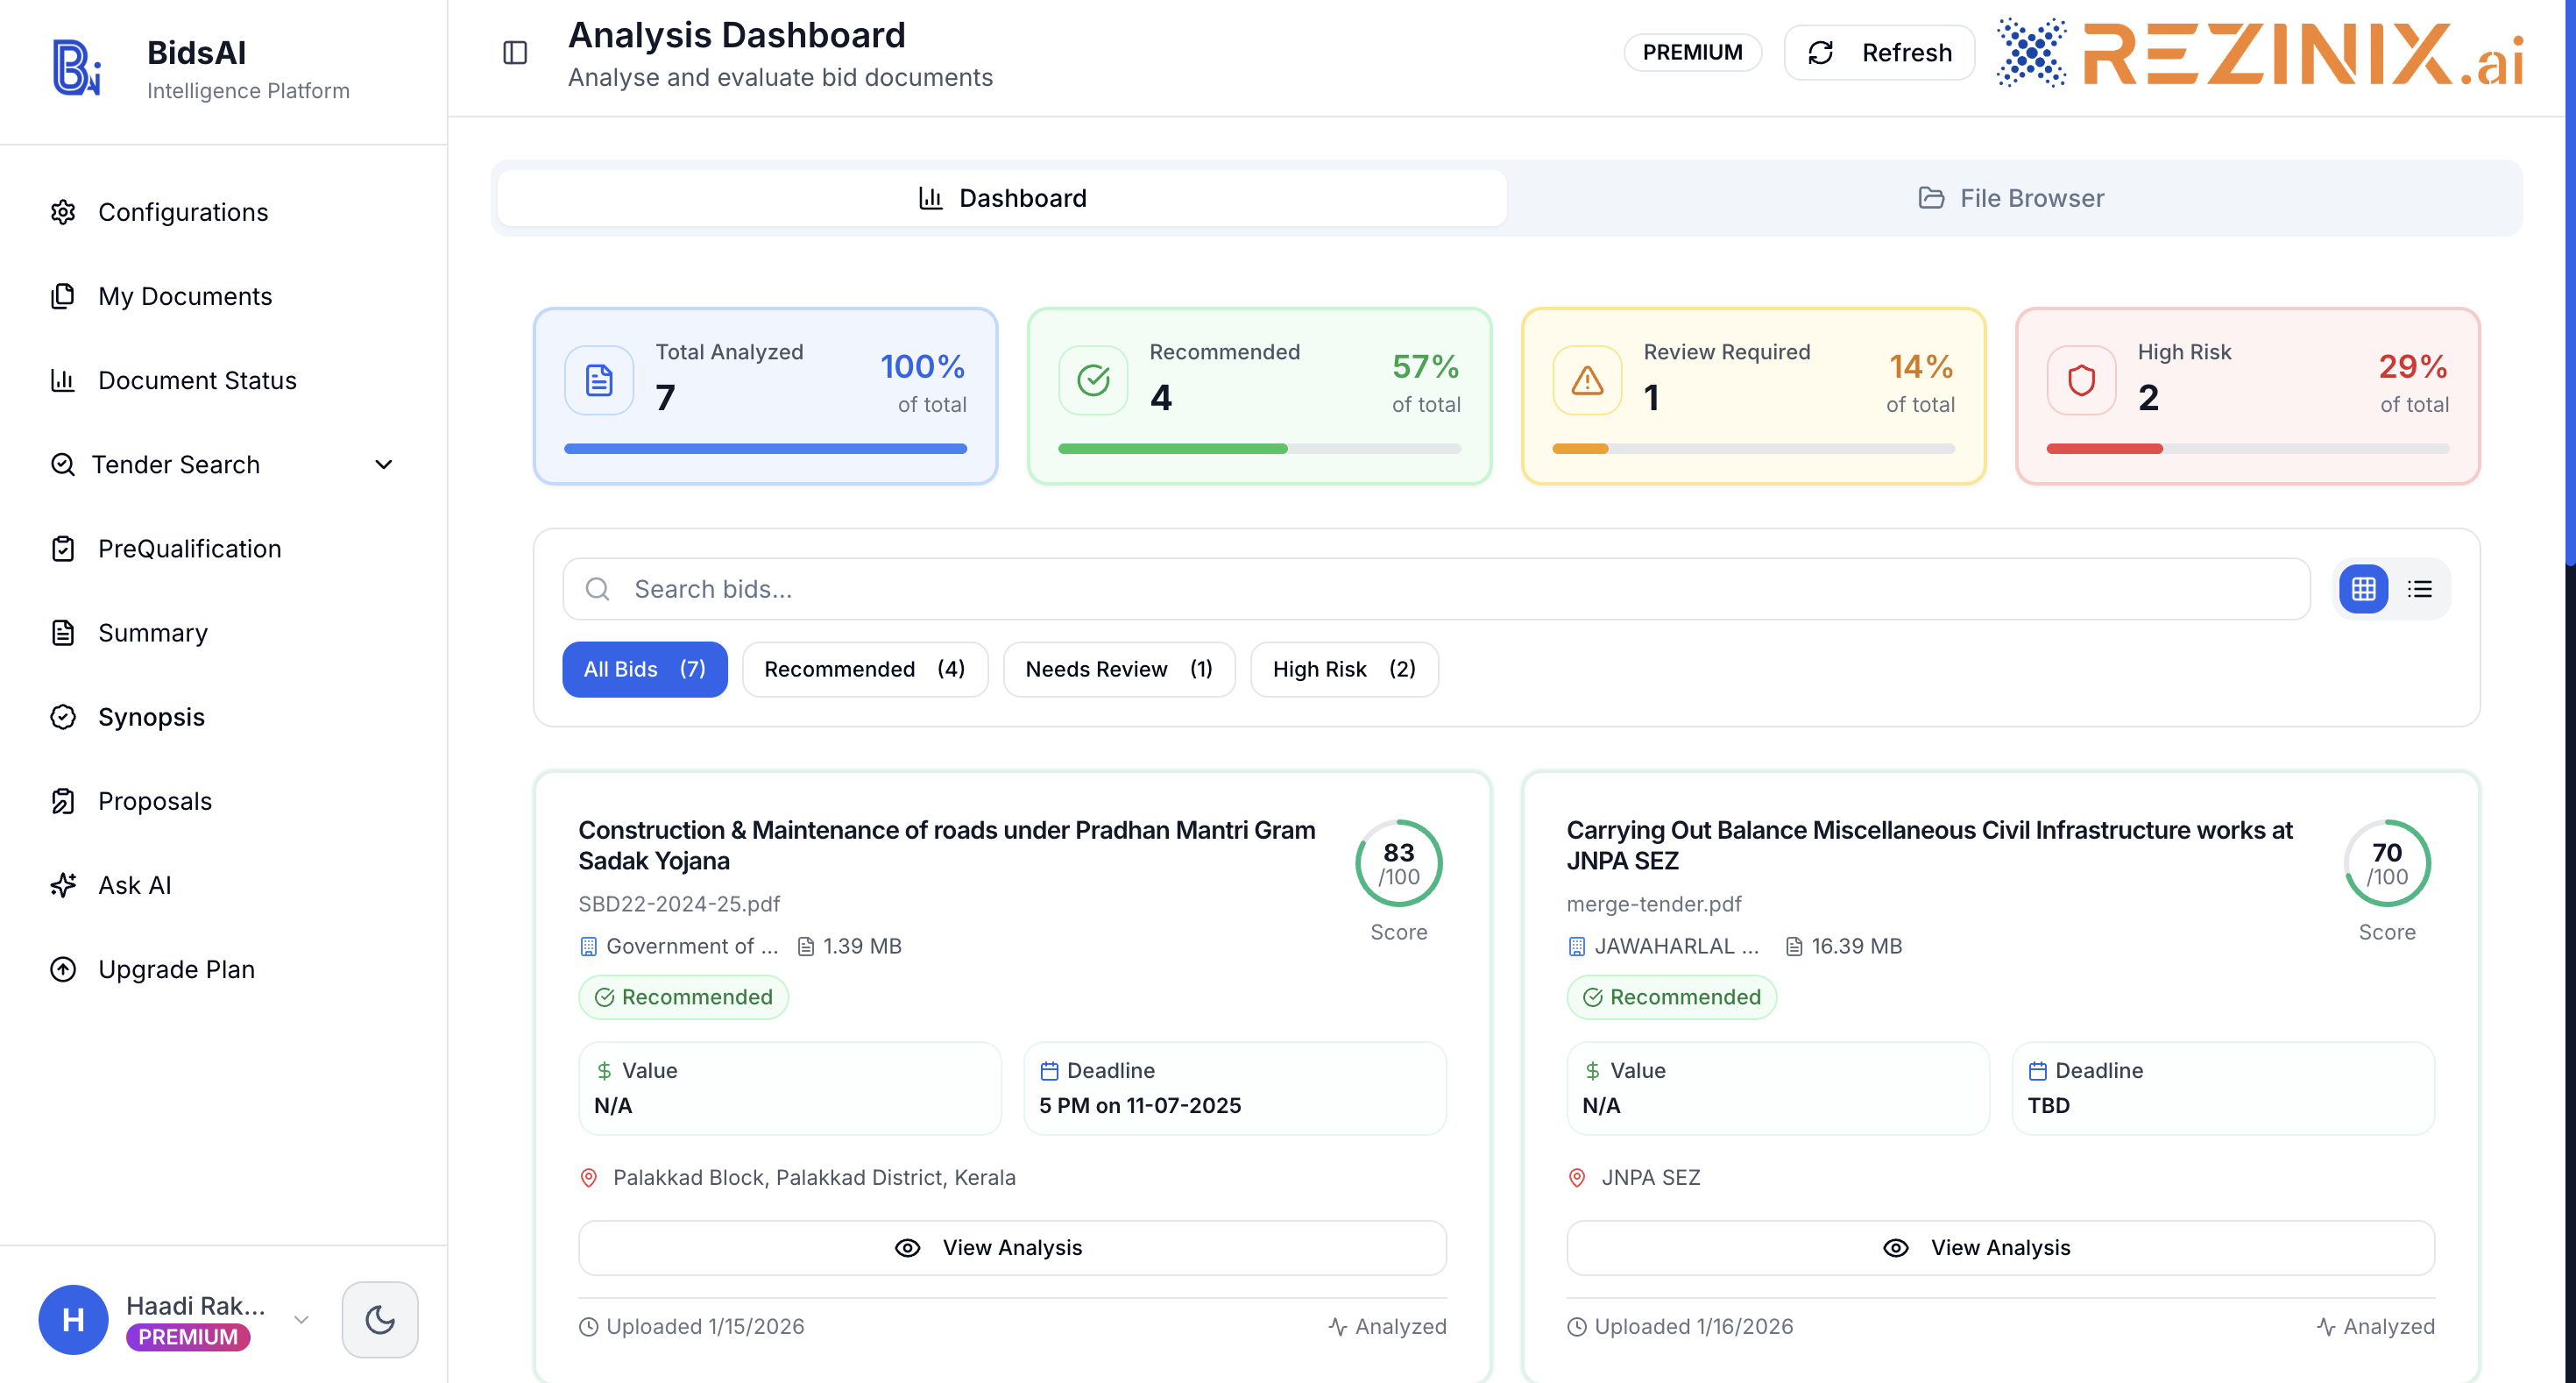Focus the Search bids input field

coord(1437,589)
